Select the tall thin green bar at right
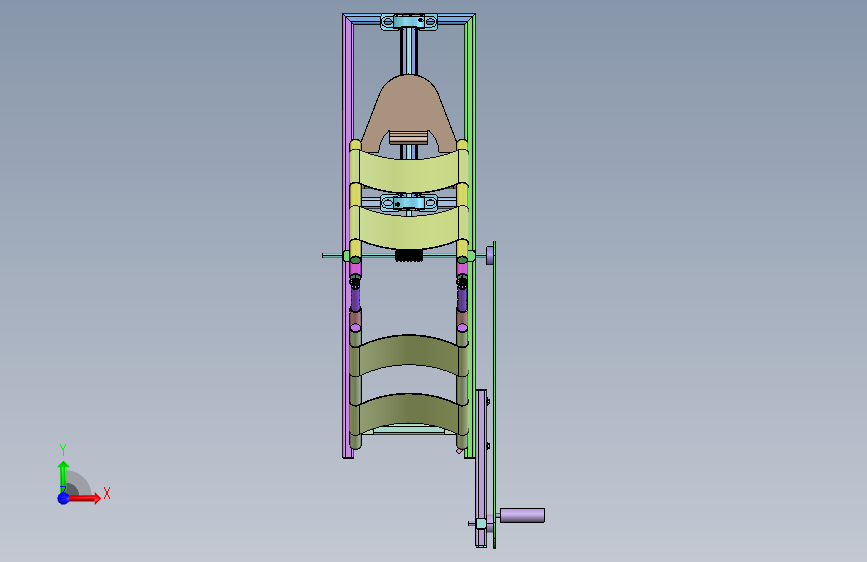Viewport: 867px width, 562px height. tap(494, 394)
